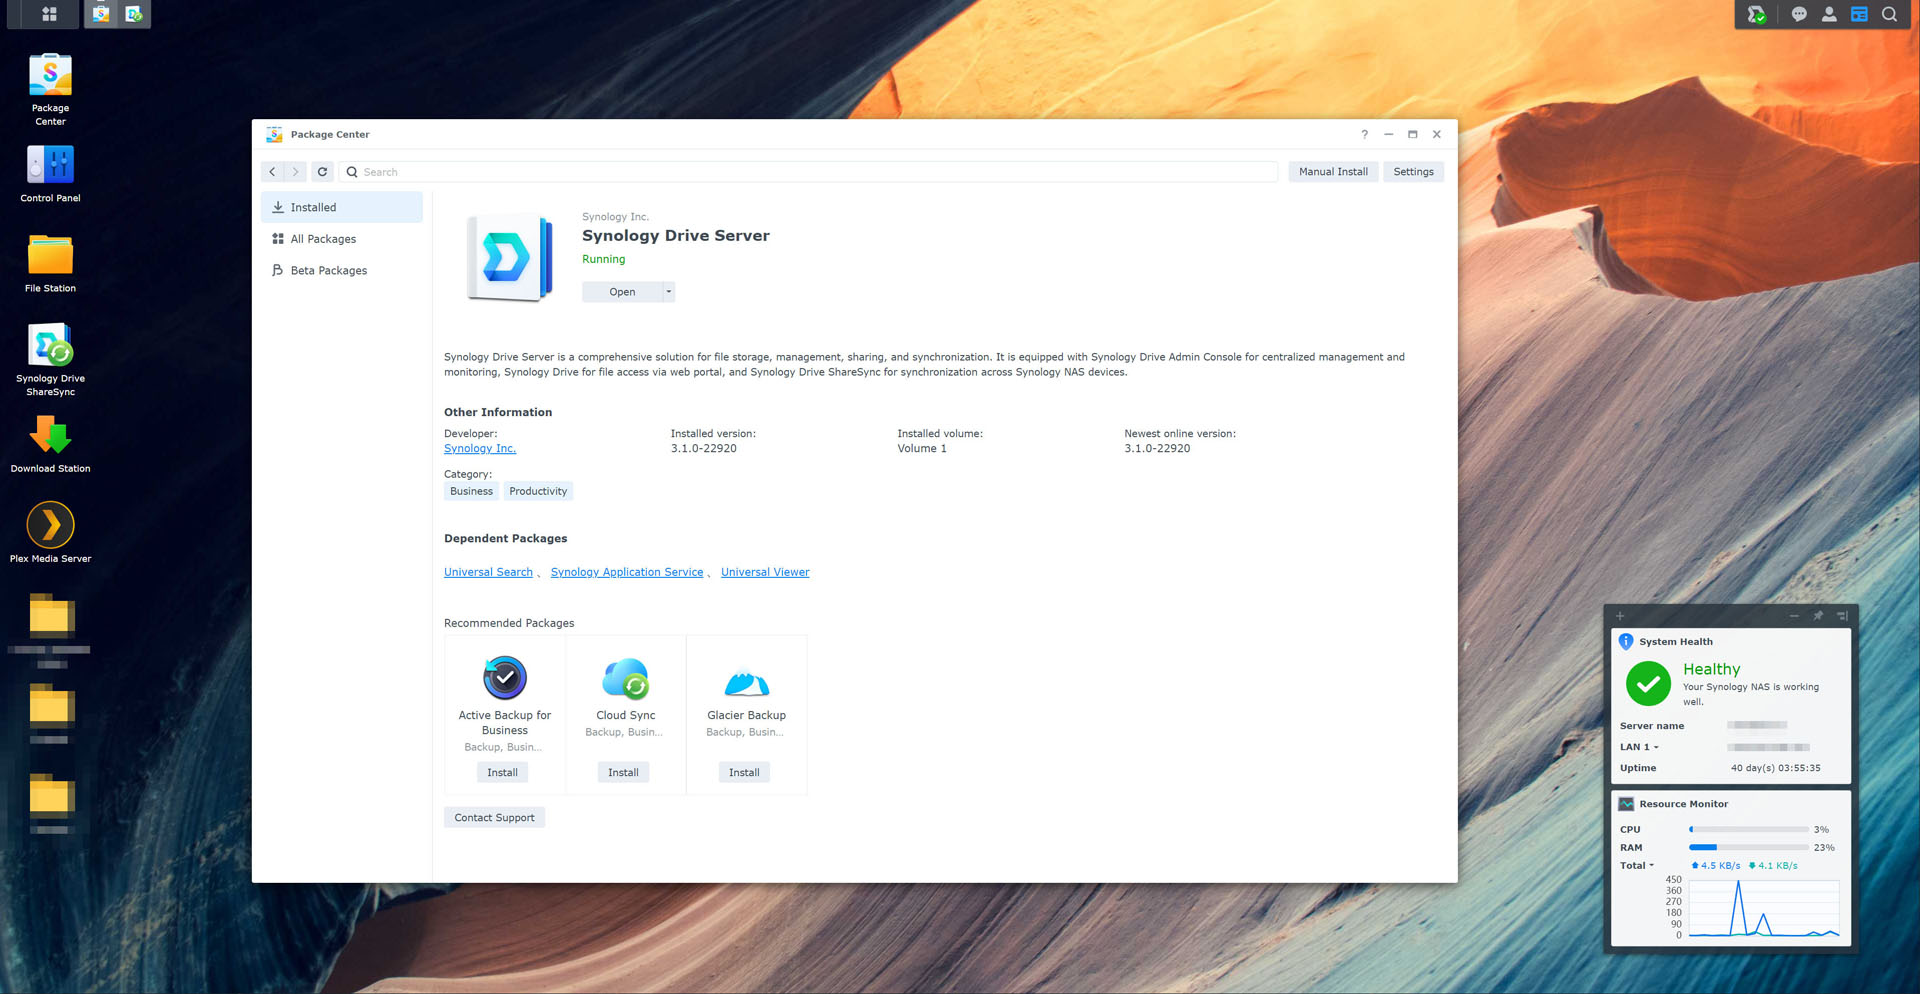
Task: Click Contact Support button
Action: coord(494,817)
